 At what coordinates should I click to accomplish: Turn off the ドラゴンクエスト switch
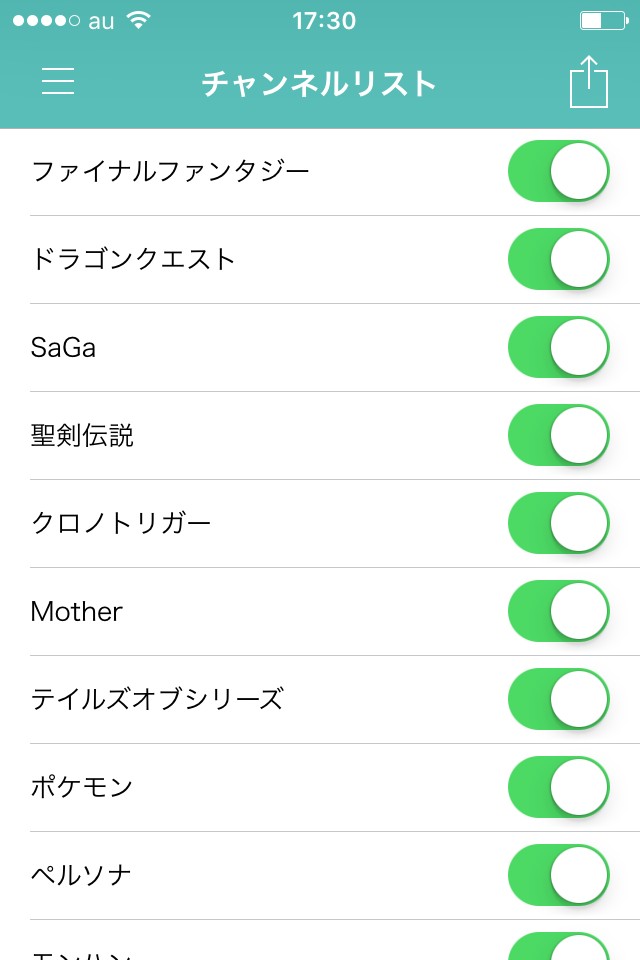559,259
